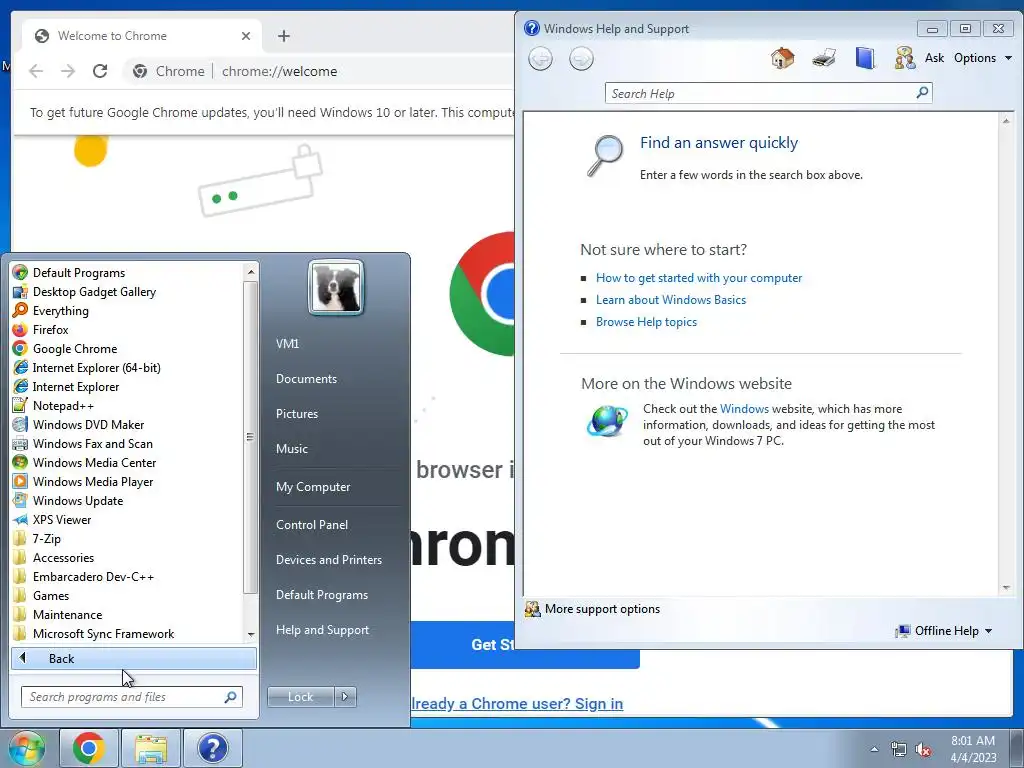Open Windows Update

78,500
